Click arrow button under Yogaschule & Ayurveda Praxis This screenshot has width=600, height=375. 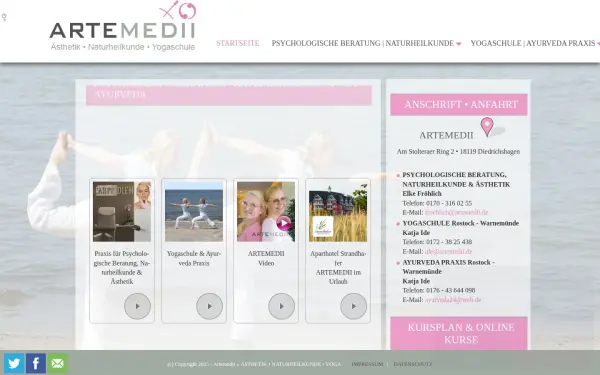click(209, 306)
